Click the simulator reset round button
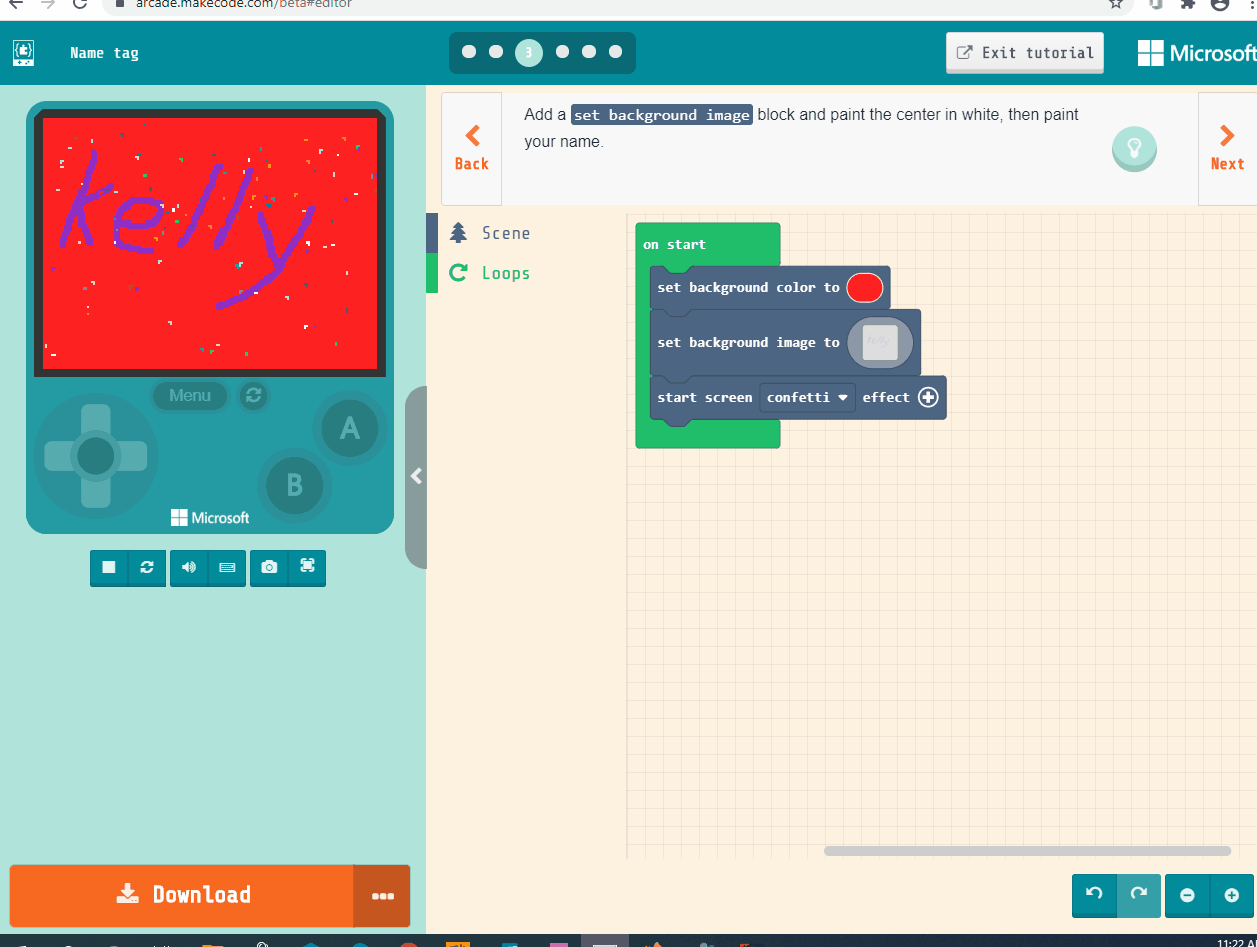Viewport: 1257px width, 947px height. 254,395
